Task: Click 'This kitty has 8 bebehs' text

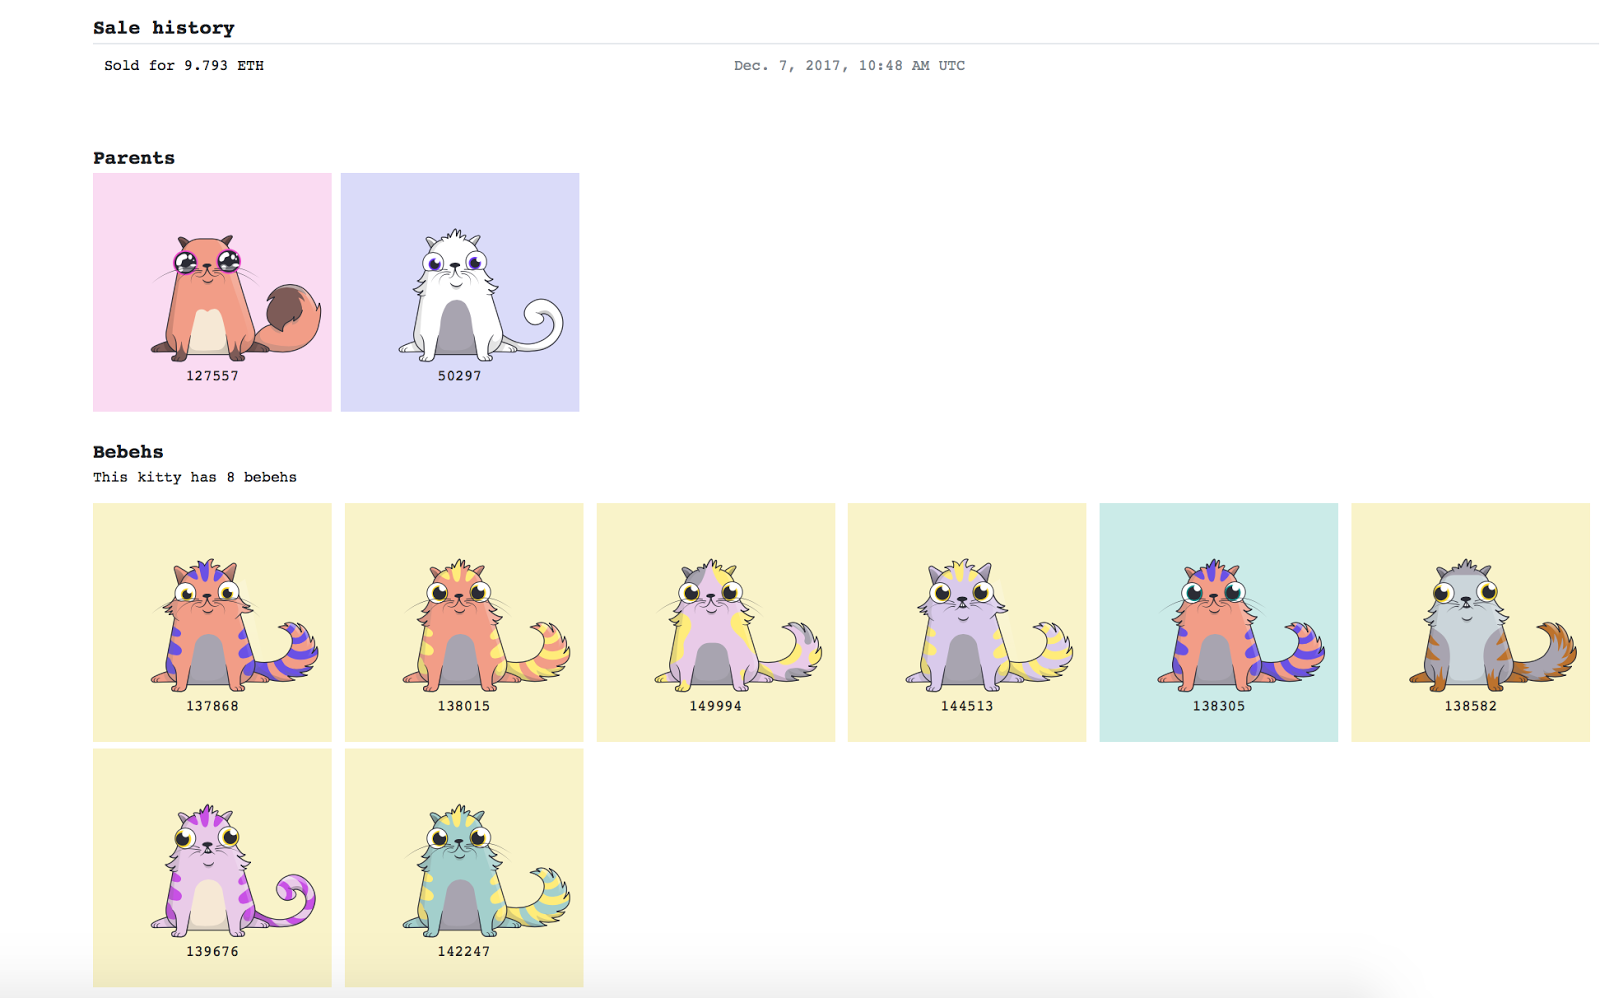Action: pyautogui.click(x=195, y=477)
